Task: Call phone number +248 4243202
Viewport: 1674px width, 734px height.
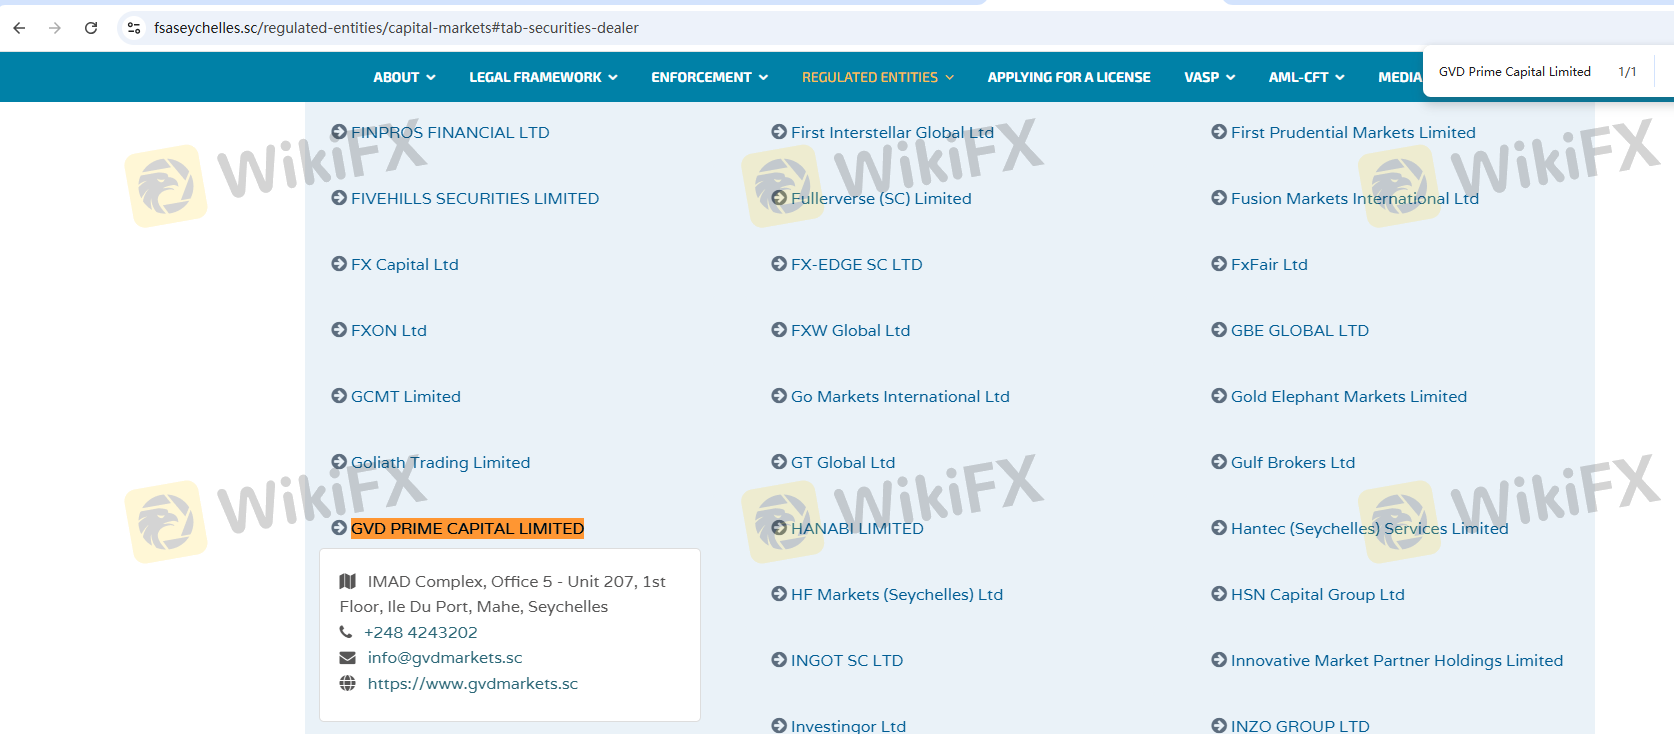Action: point(420,632)
